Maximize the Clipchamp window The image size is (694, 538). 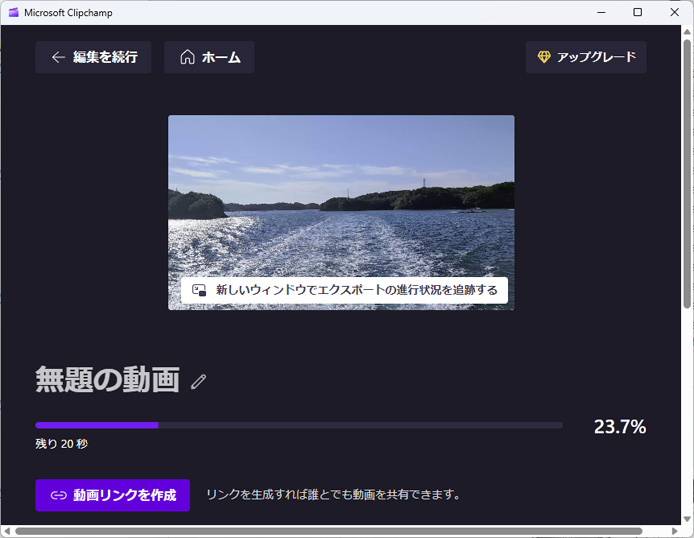[x=637, y=12]
